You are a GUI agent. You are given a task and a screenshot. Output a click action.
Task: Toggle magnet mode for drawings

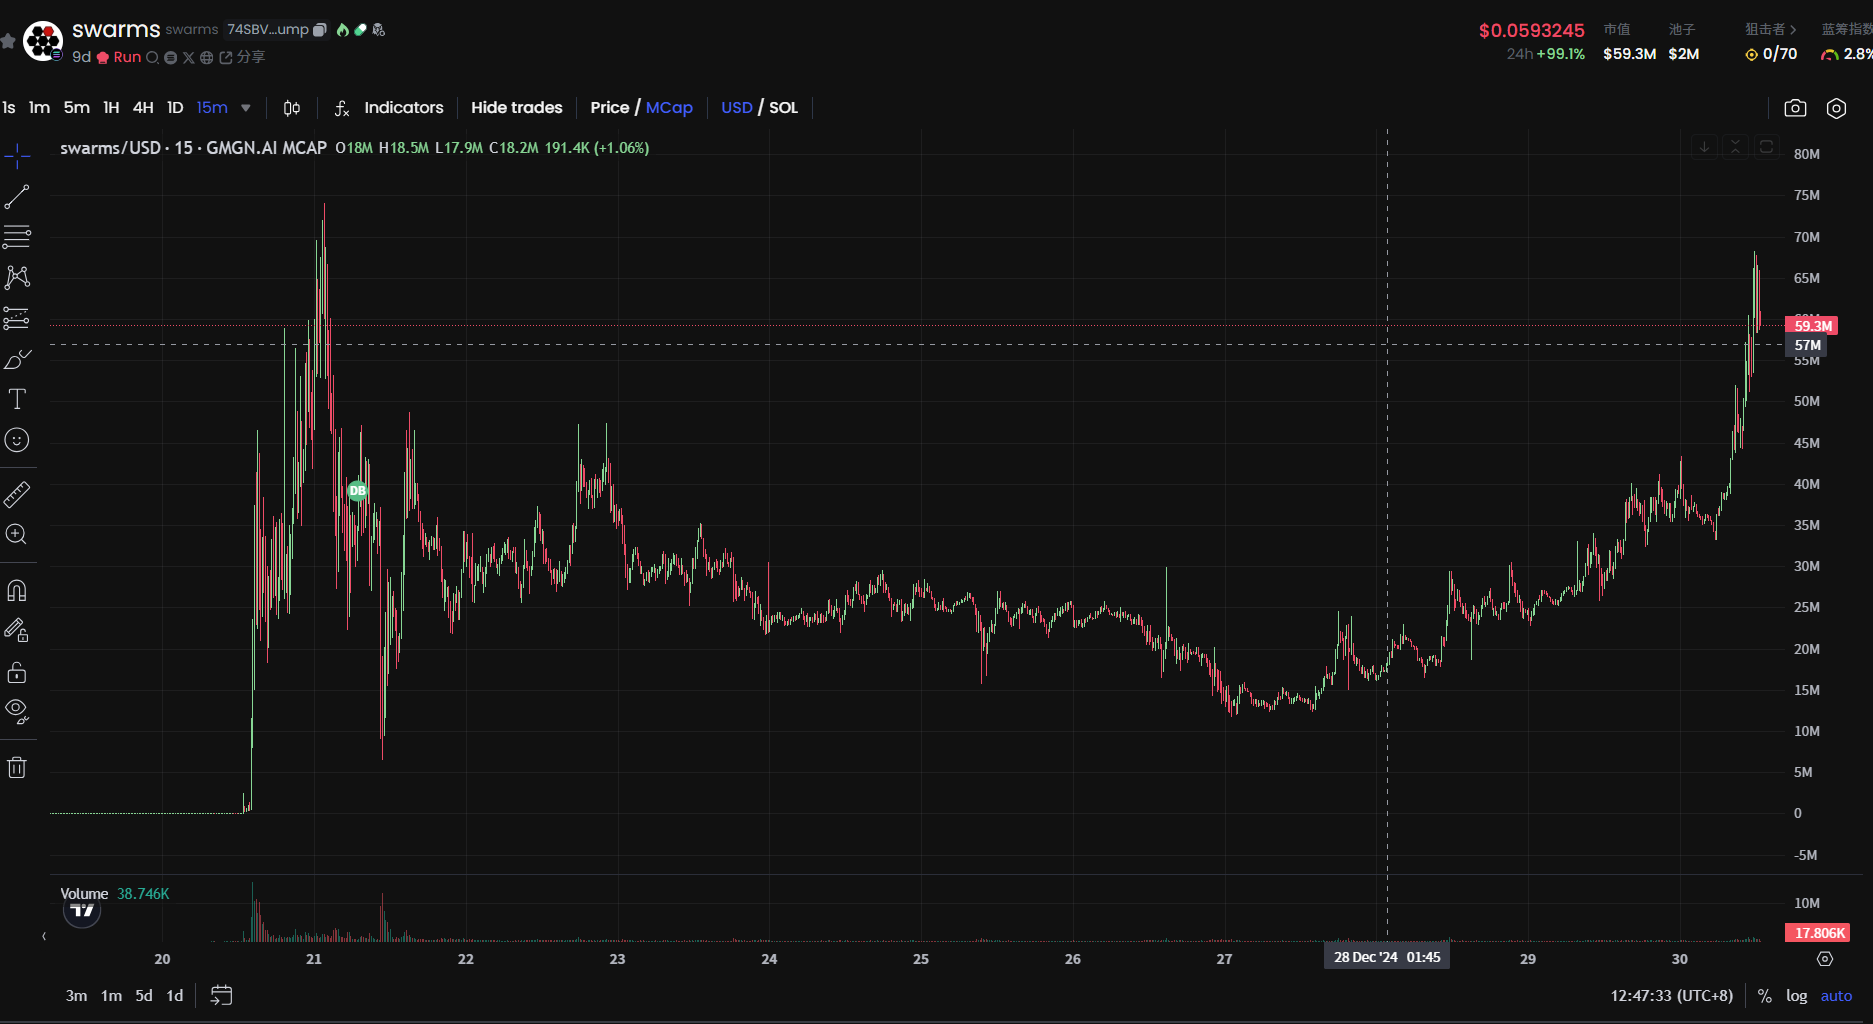pyautogui.click(x=17, y=591)
